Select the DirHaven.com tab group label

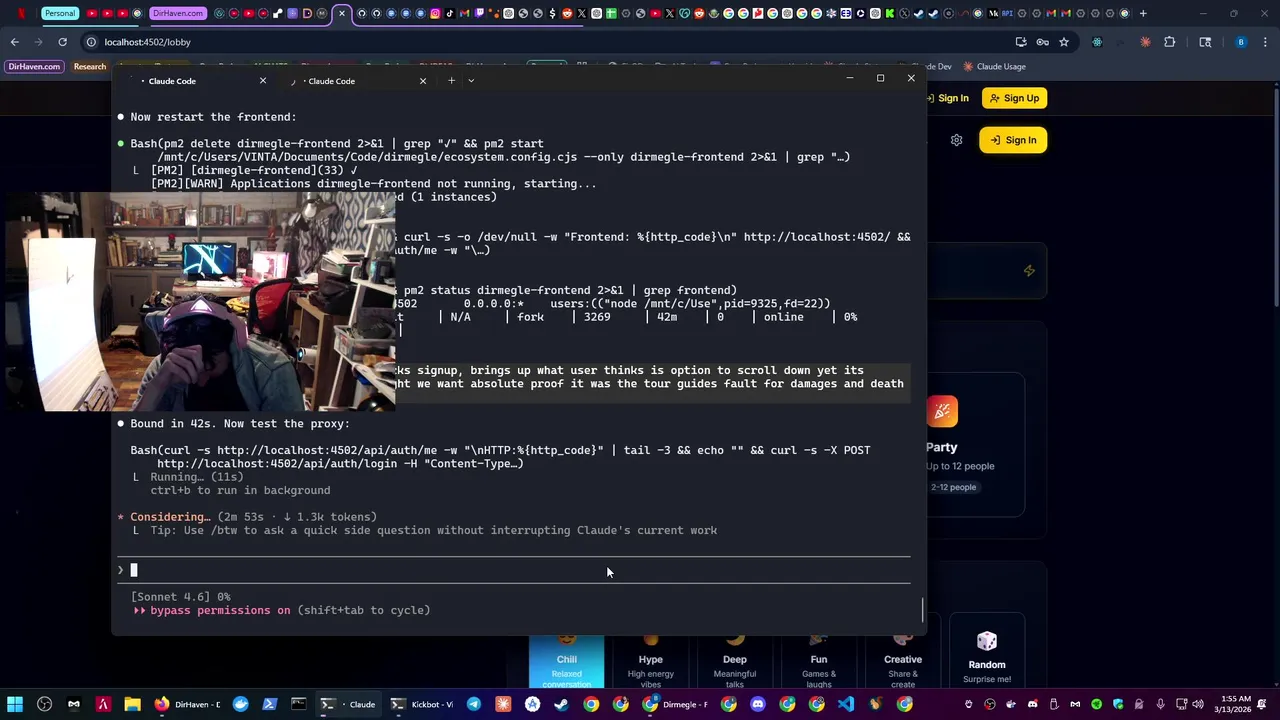coord(178,13)
